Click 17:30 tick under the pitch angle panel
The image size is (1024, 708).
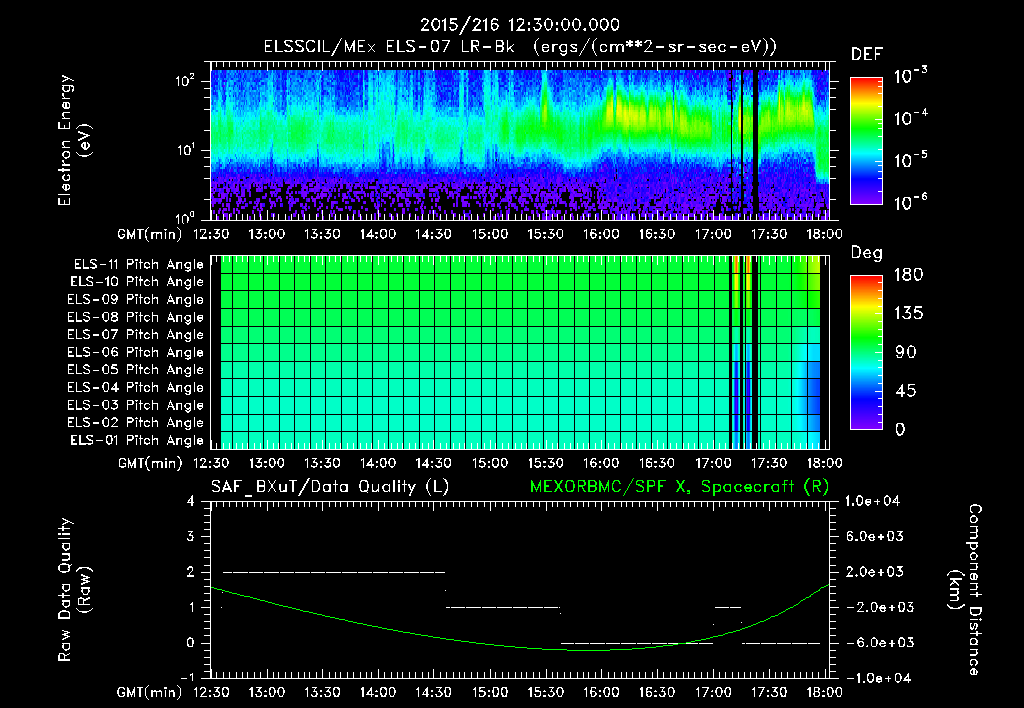pos(768,463)
